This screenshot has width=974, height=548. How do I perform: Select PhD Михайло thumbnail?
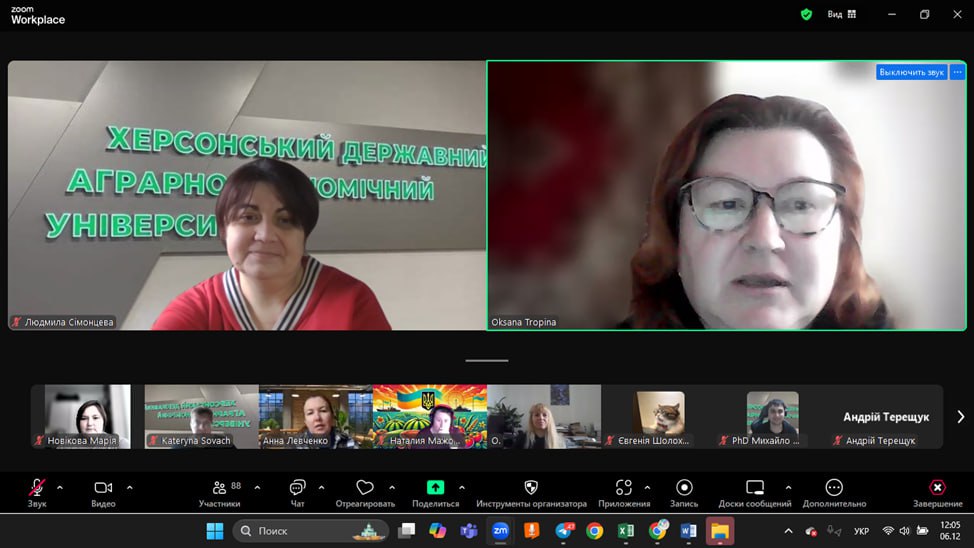(772, 416)
